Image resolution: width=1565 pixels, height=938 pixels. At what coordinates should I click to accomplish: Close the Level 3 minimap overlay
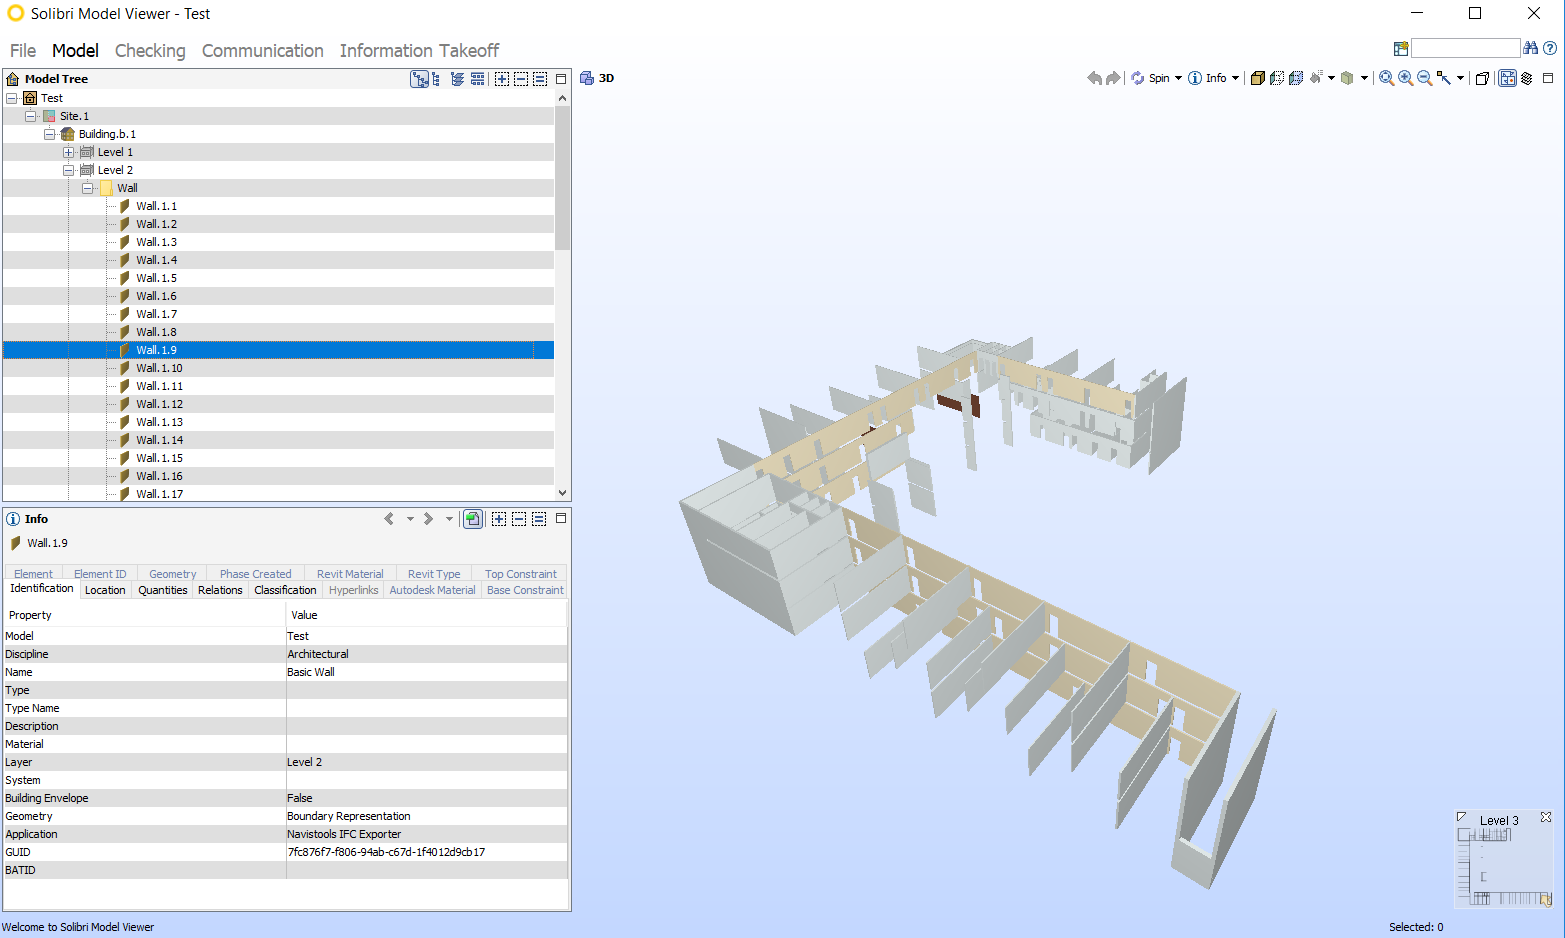tap(1545, 815)
